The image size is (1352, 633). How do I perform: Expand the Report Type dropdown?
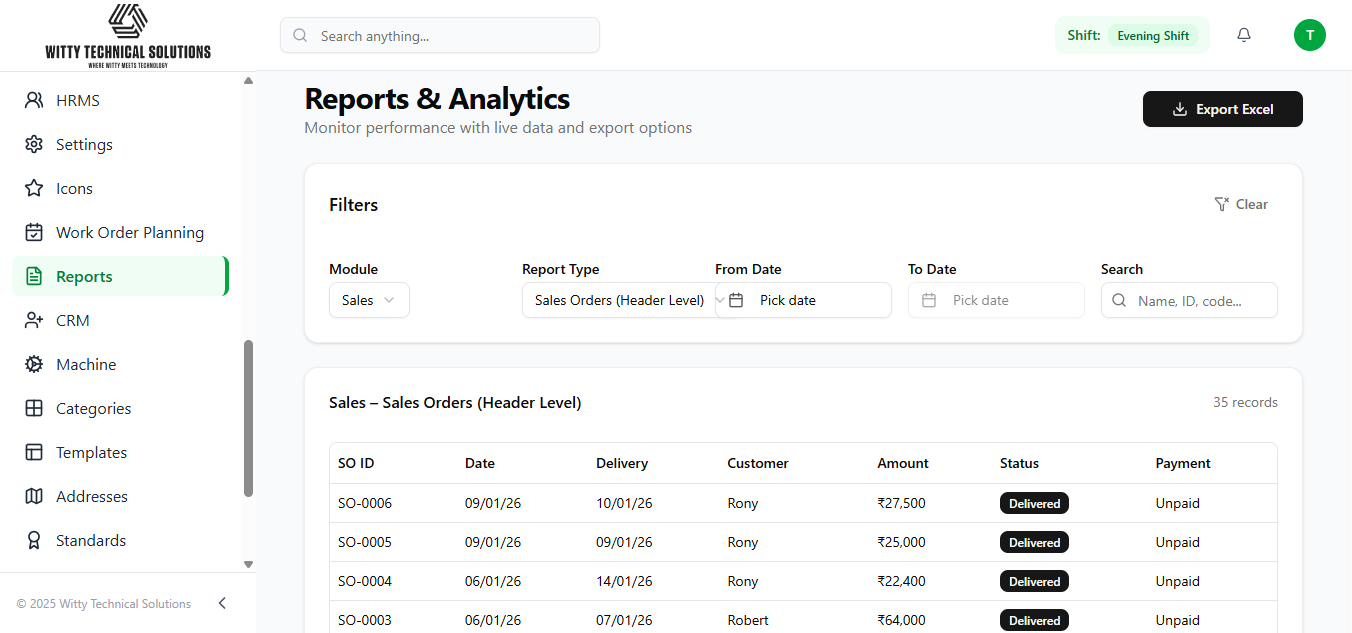(x=620, y=300)
